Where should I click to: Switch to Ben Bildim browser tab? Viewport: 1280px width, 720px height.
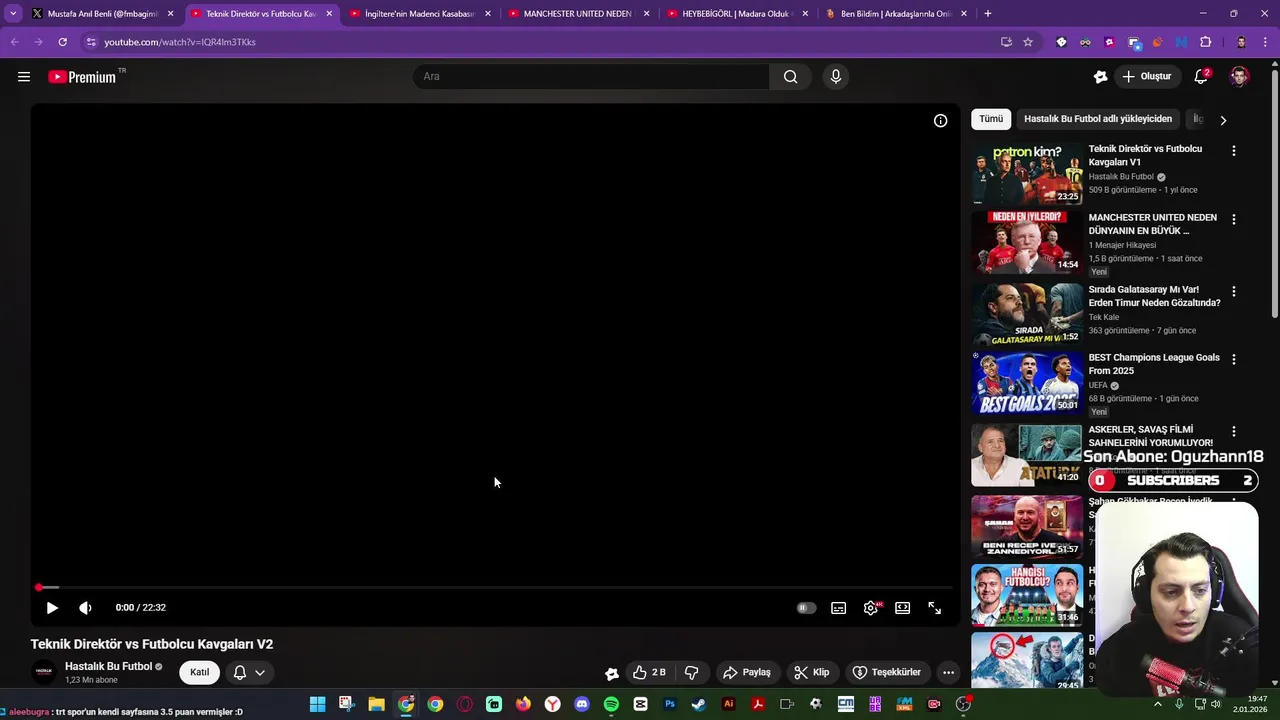(x=895, y=14)
